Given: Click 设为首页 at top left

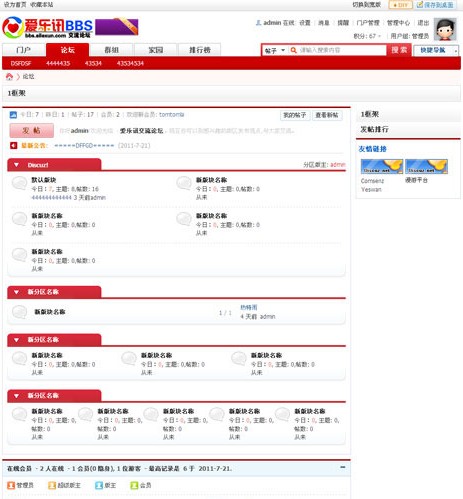Looking at the screenshot, I should click(x=15, y=5).
